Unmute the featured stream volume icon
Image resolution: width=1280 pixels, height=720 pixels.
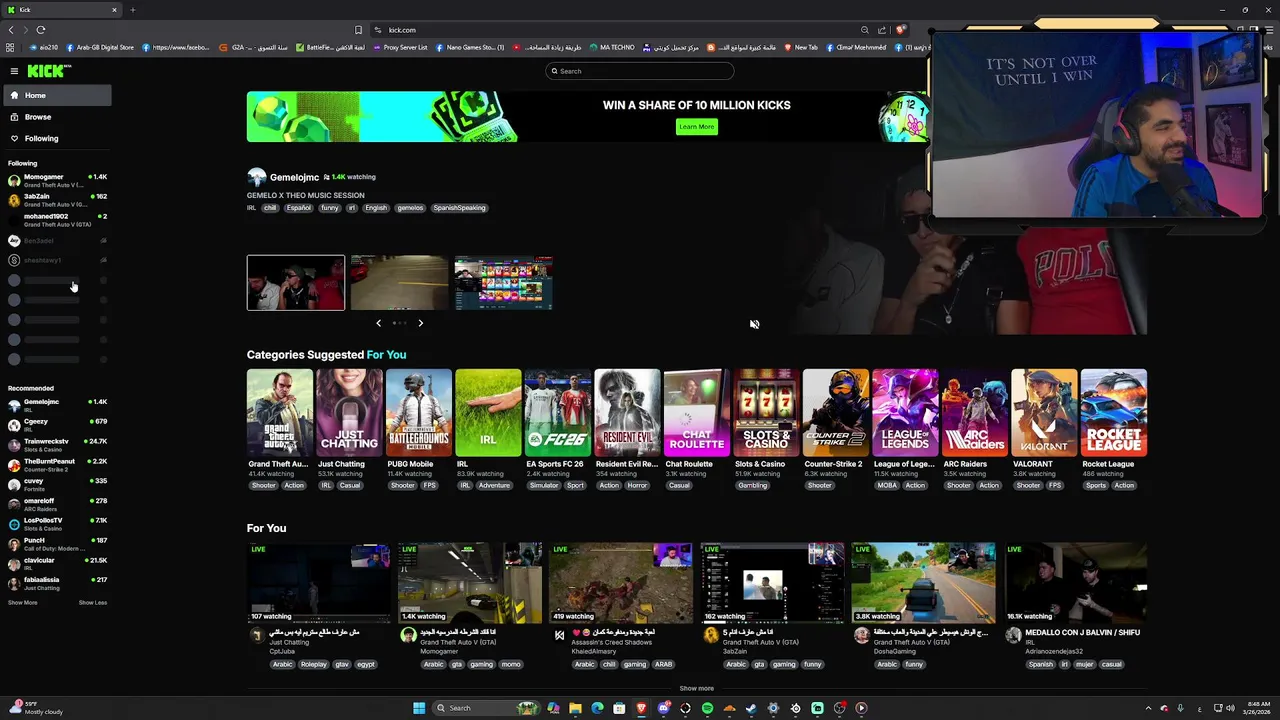754,324
